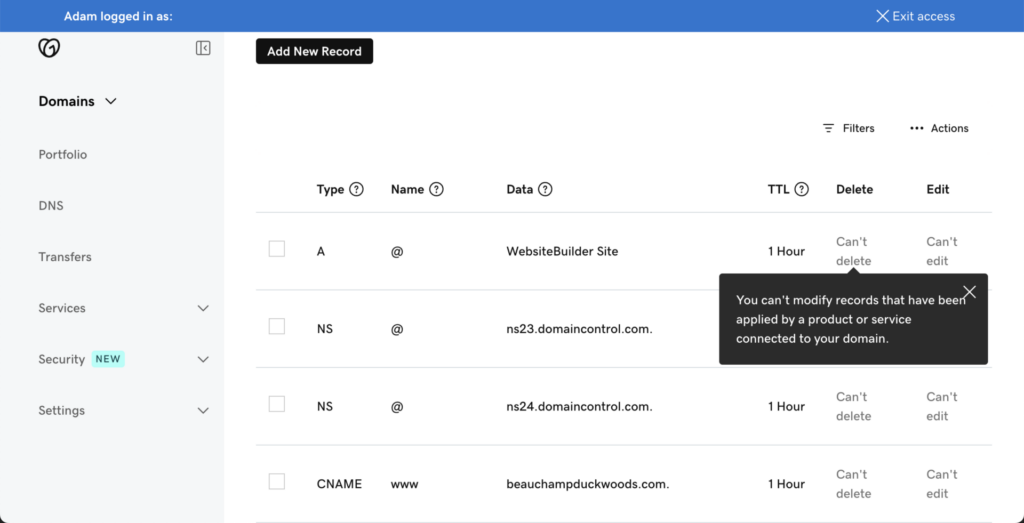This screenshot has width=1024, height=523.
Task: Click the 1 Hour TTL of CNAME record
Action: pyautogui.click(x=786, y=484)
